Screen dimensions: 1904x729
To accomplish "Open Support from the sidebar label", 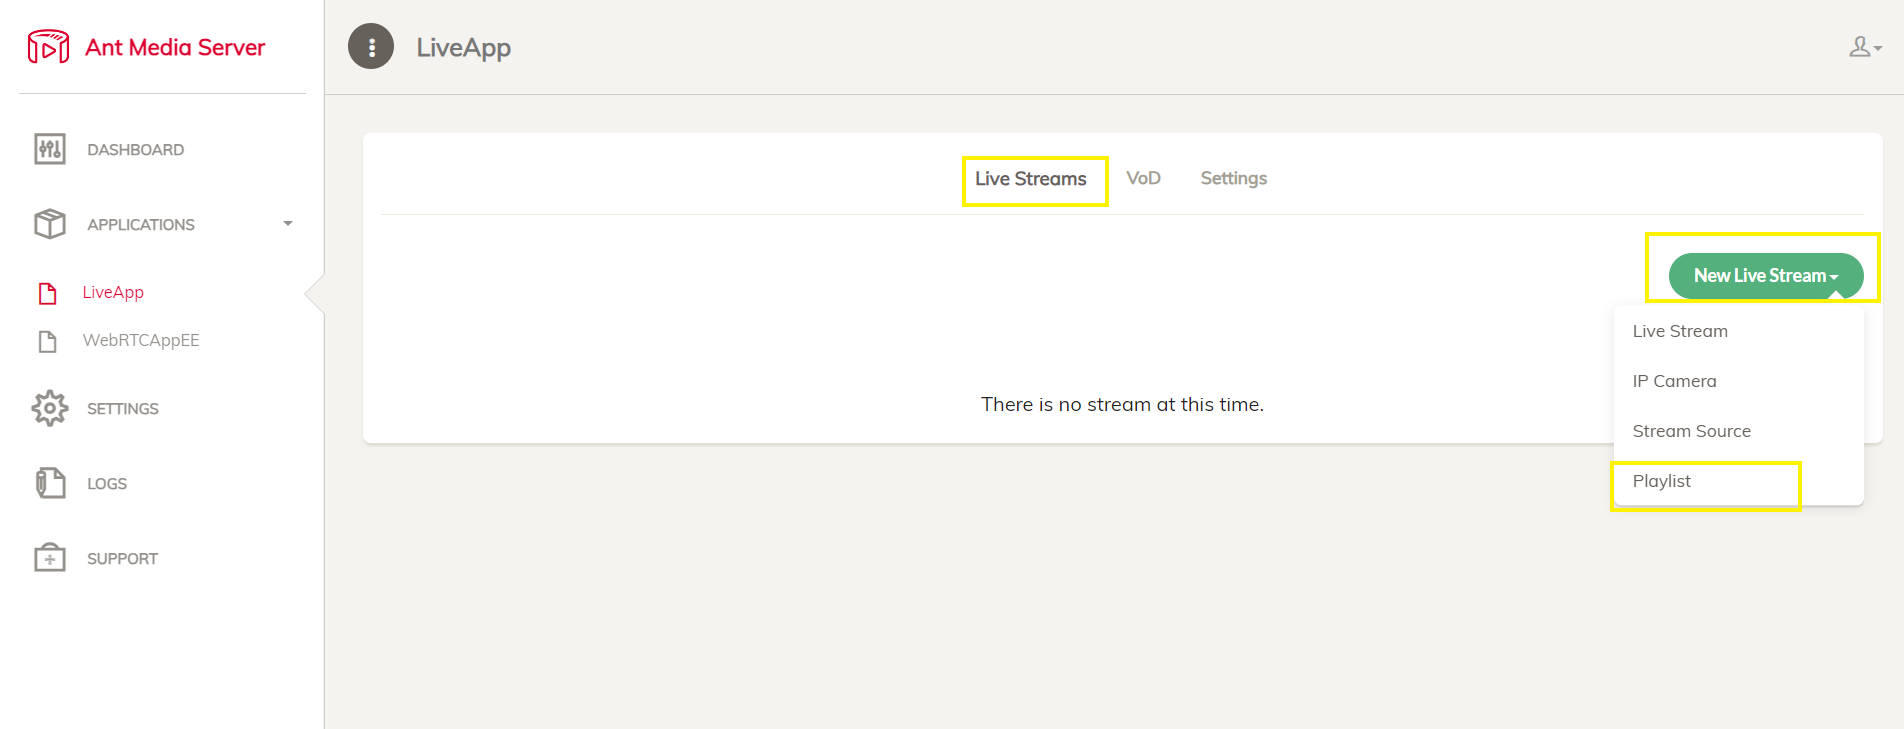I will pos(122,559).
